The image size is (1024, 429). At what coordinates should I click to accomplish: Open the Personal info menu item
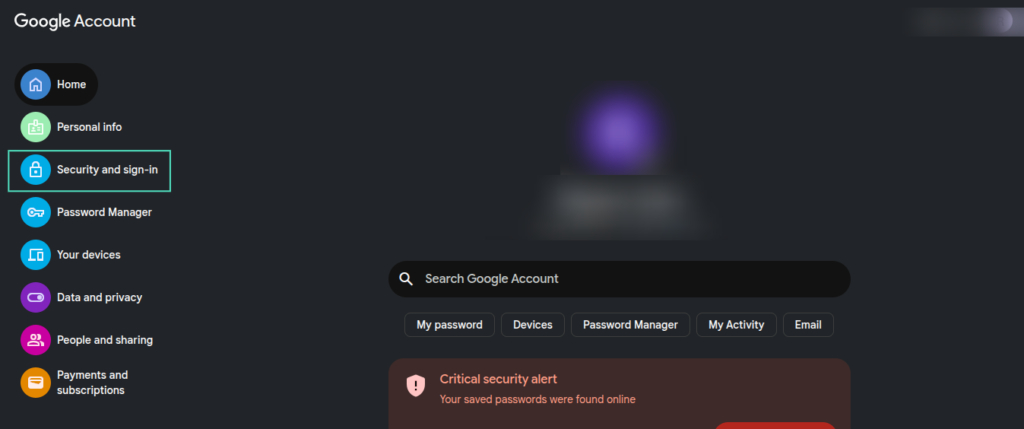point(89,127)
